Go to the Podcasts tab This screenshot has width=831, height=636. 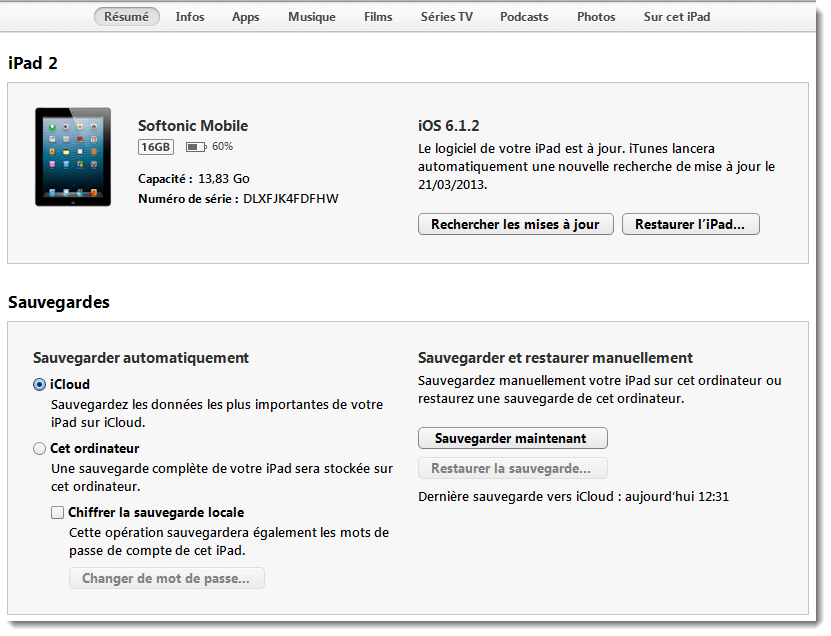point(524,17)
